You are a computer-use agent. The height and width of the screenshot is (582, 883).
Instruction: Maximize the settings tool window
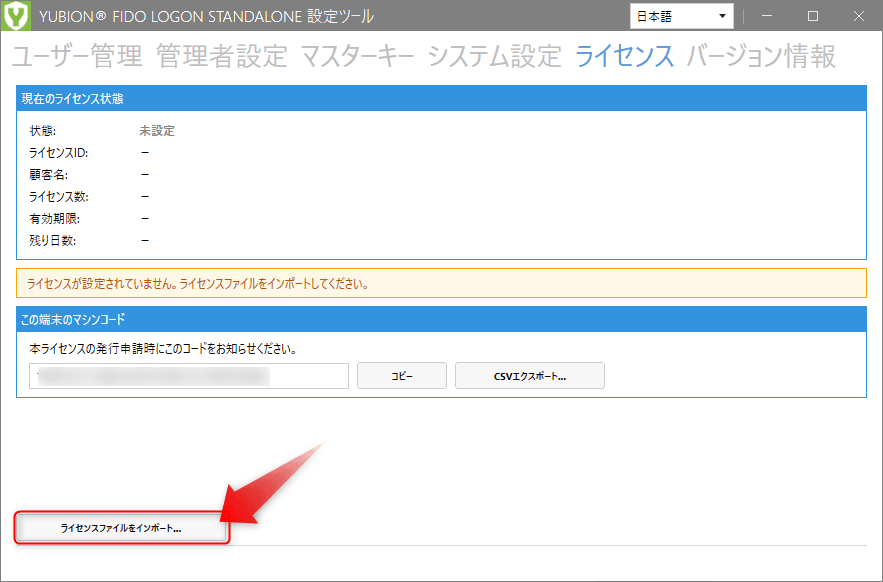click(x=813, y=16)
